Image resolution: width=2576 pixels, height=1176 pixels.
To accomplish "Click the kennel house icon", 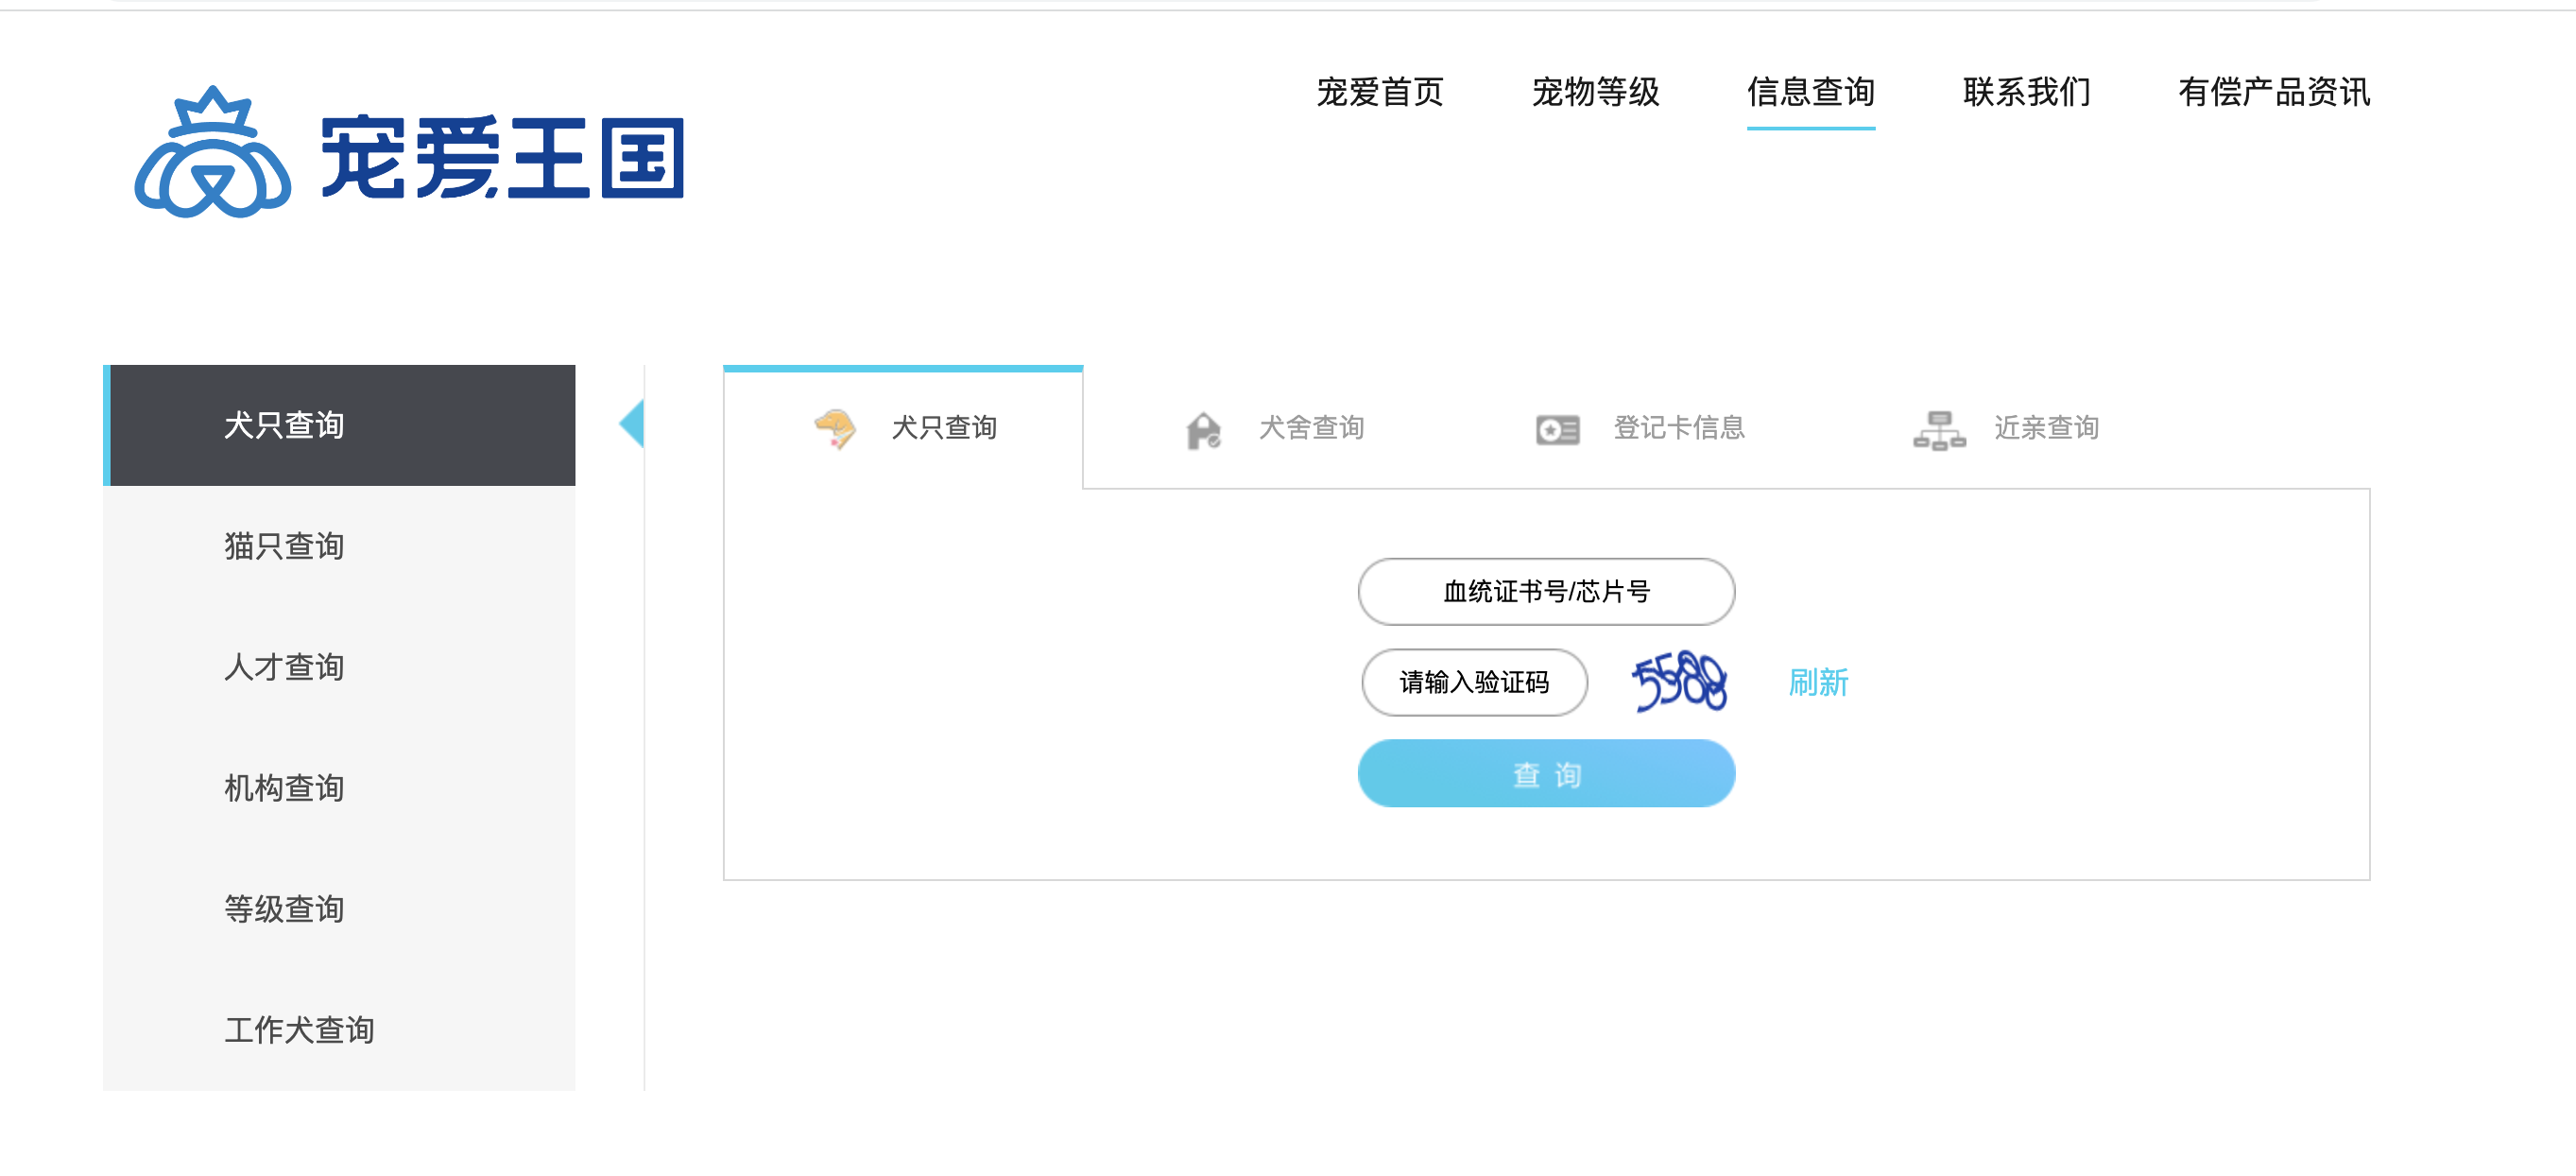I will 1204,431.
